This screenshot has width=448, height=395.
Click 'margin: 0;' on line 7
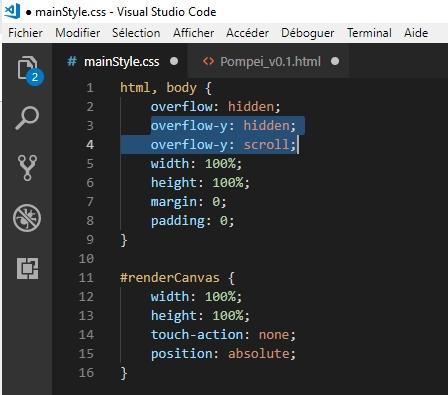coord(189,202)
